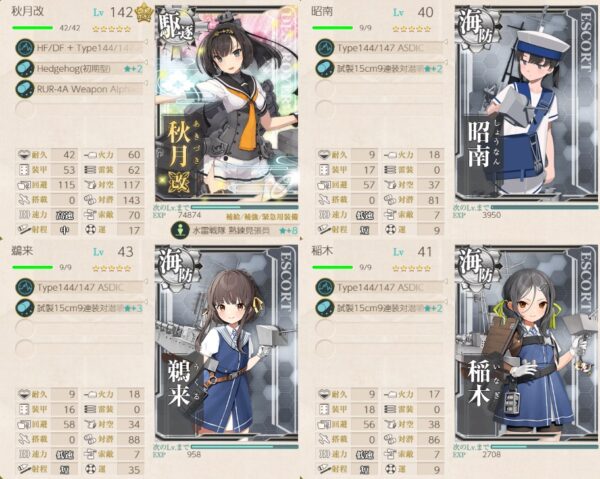Select 稲木's empty fourth equipment slot
600x479 pixels.
380,349
